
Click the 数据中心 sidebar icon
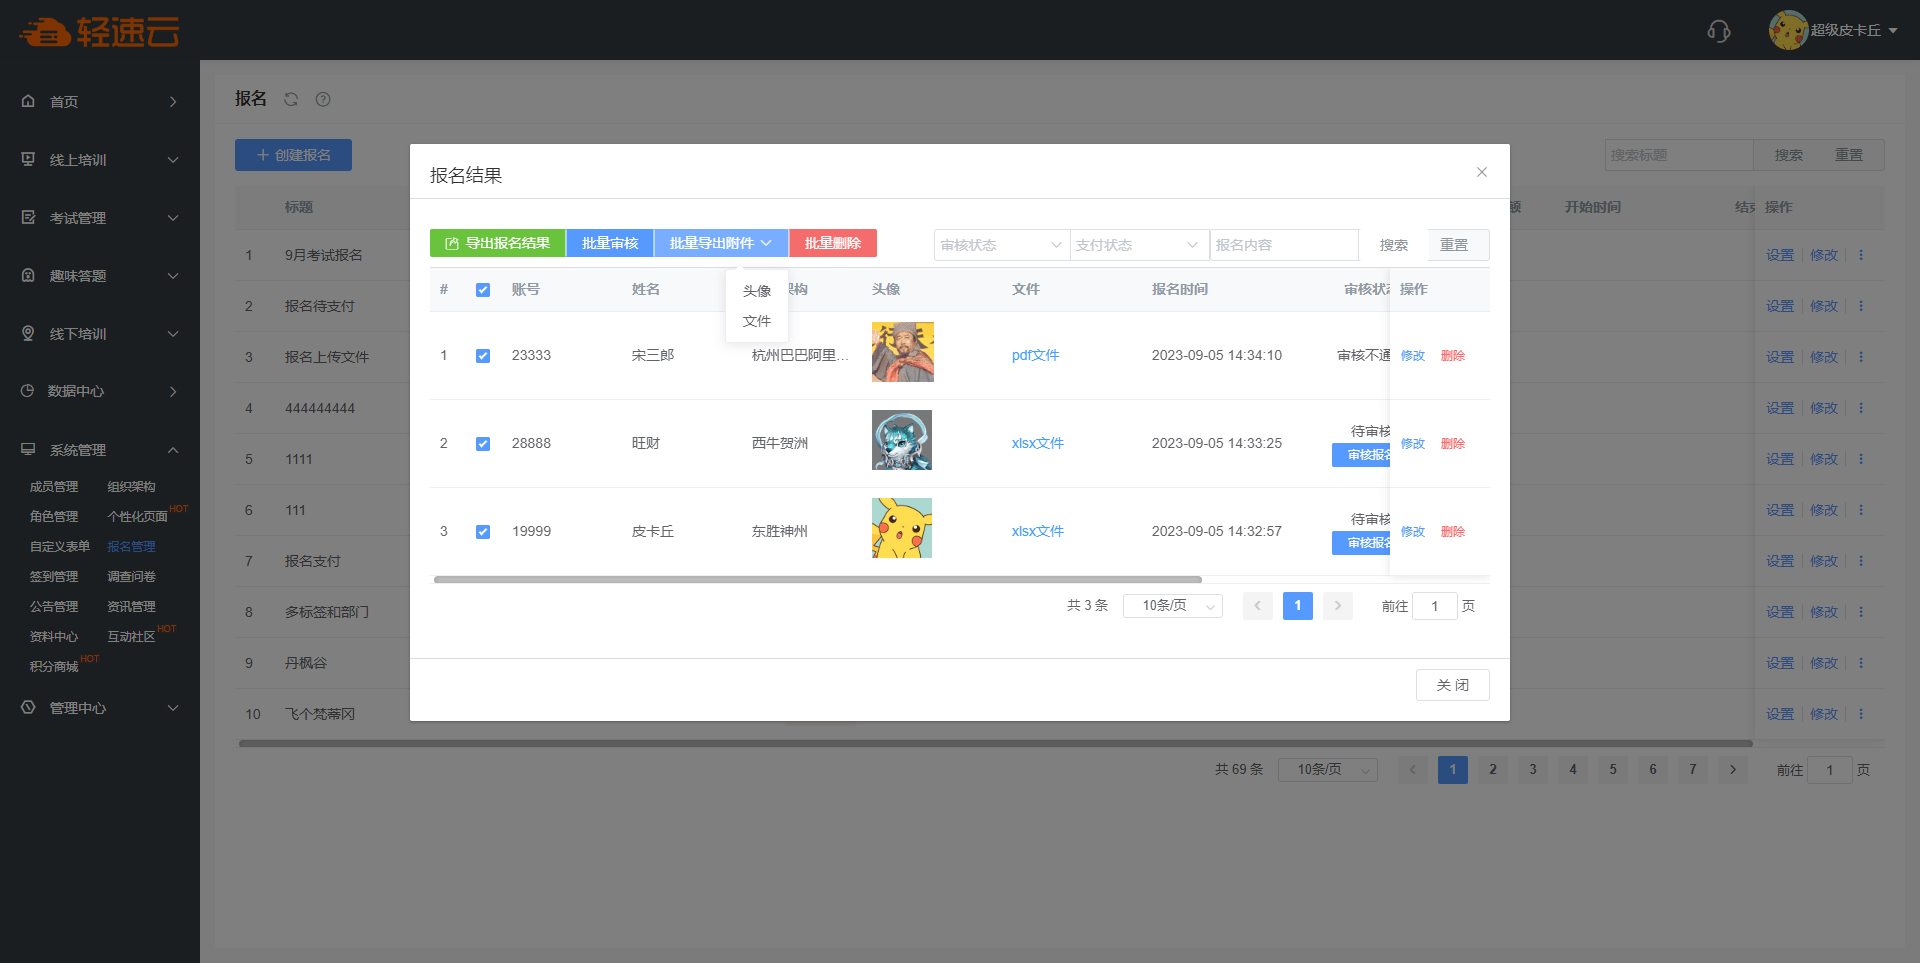coord(28,391)
